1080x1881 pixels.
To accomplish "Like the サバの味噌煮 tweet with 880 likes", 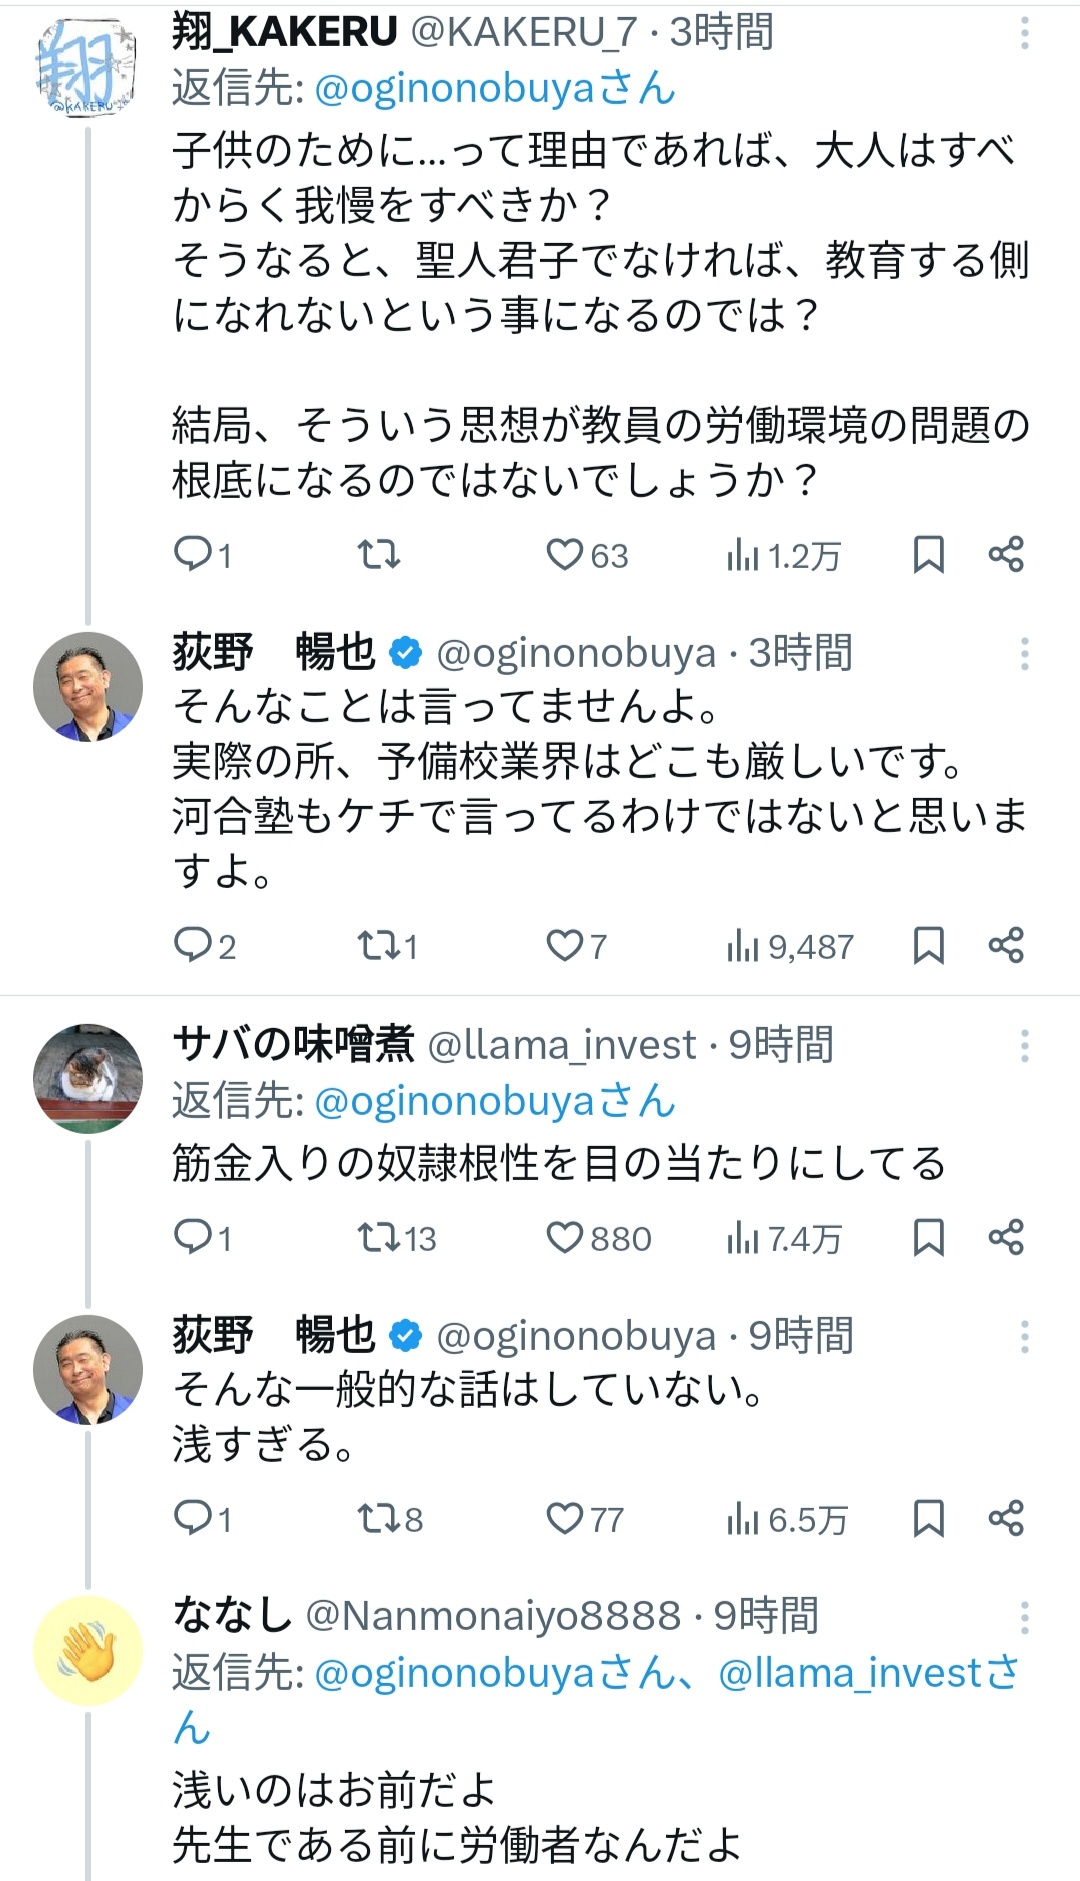I will (x=565, y=1238).
